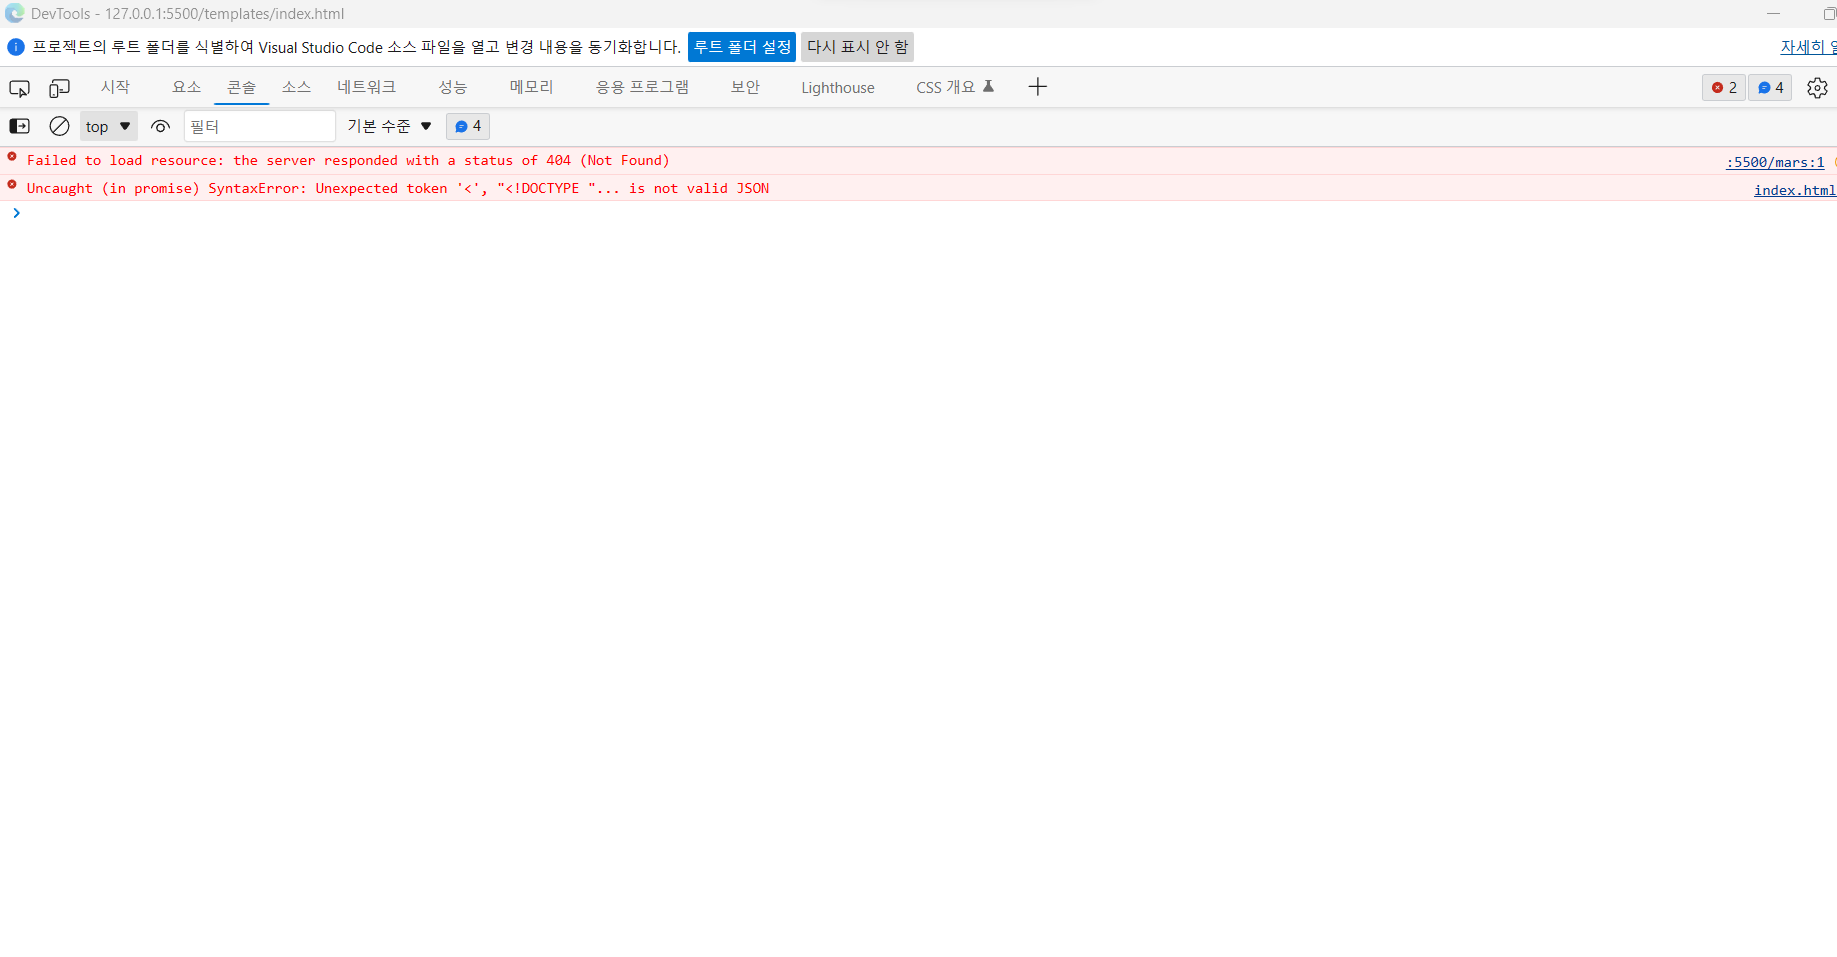Screen dimensions: 1837x957
Task: Open the CSS 개요 tab
Action: point(955,87)
